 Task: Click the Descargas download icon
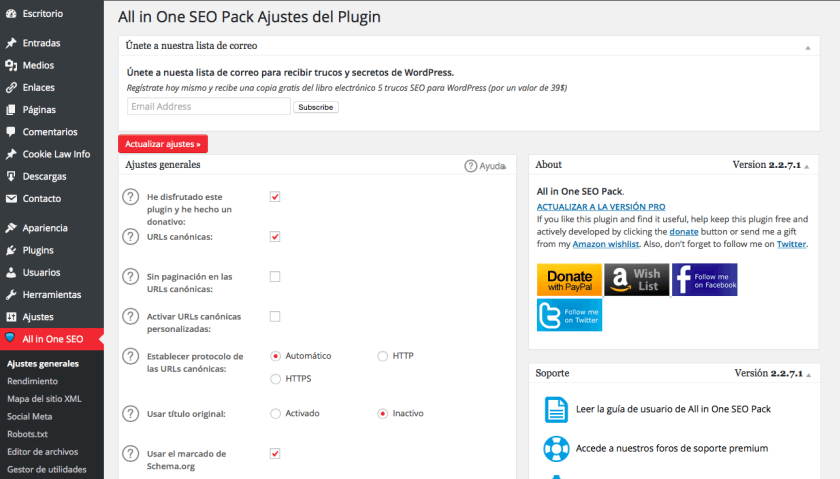[11, 176]
